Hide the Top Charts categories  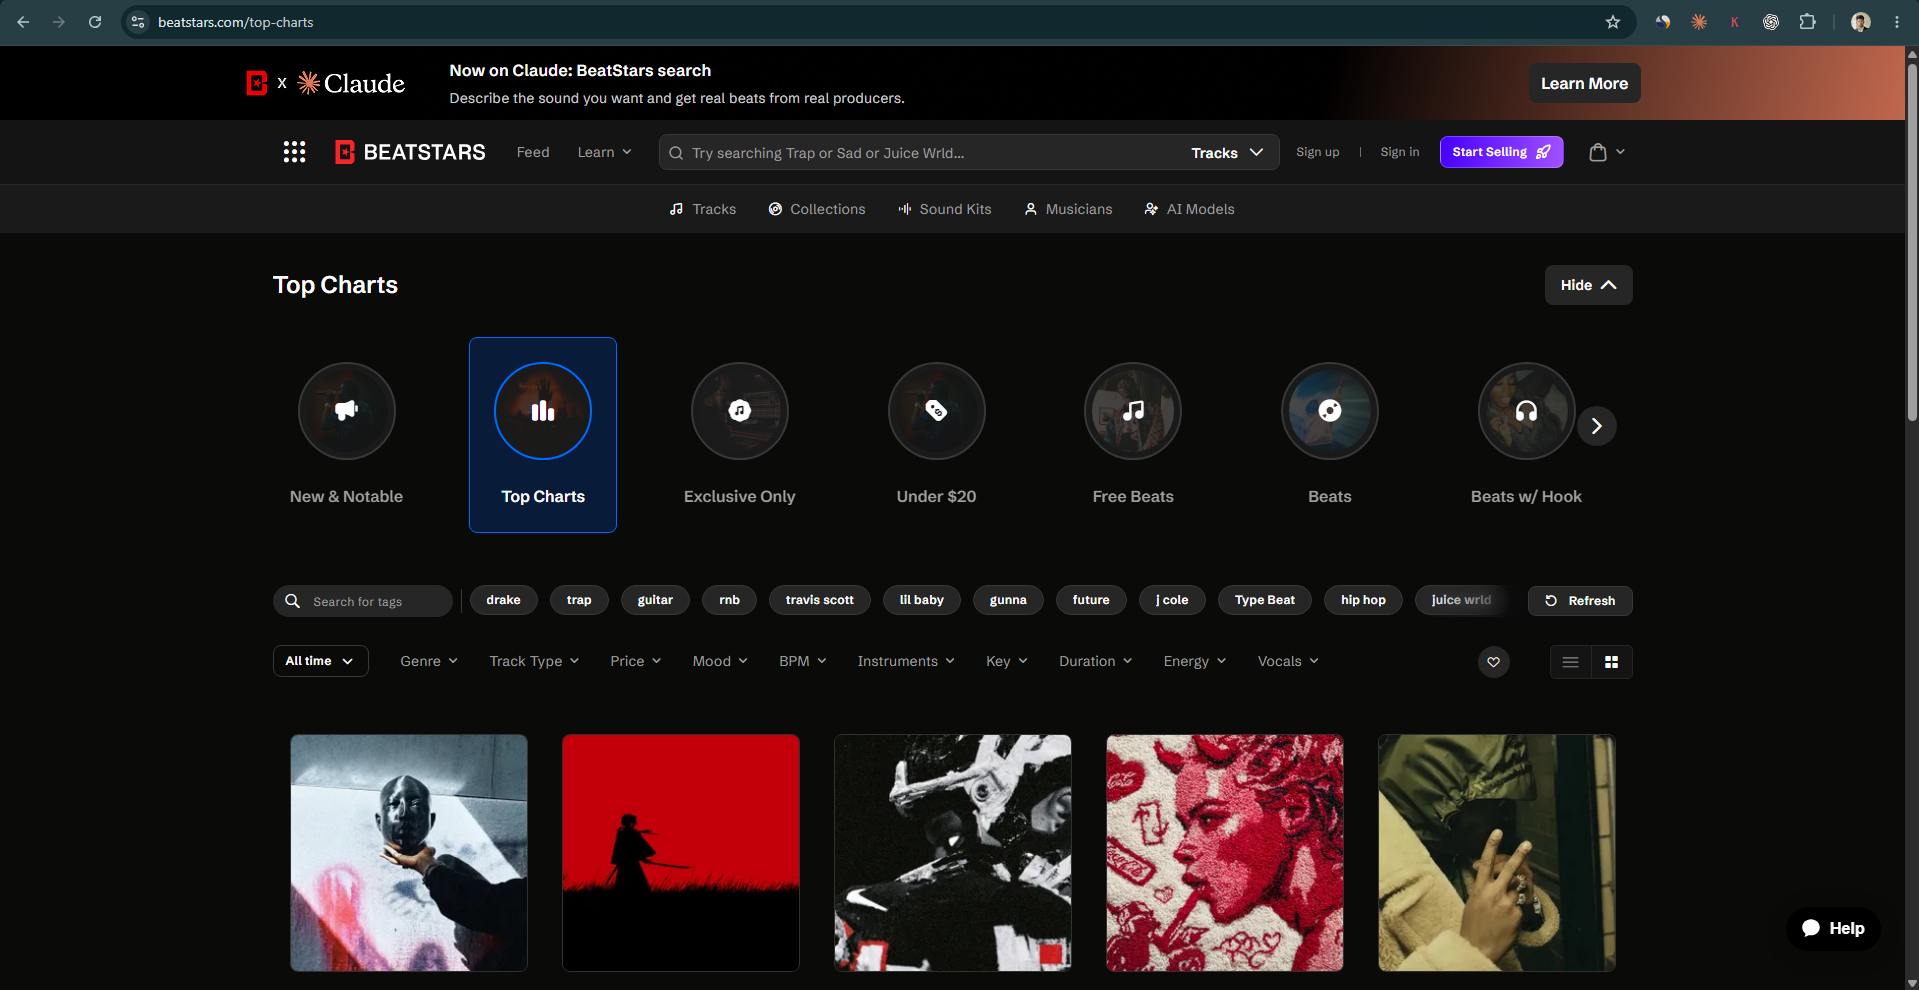1588,285
